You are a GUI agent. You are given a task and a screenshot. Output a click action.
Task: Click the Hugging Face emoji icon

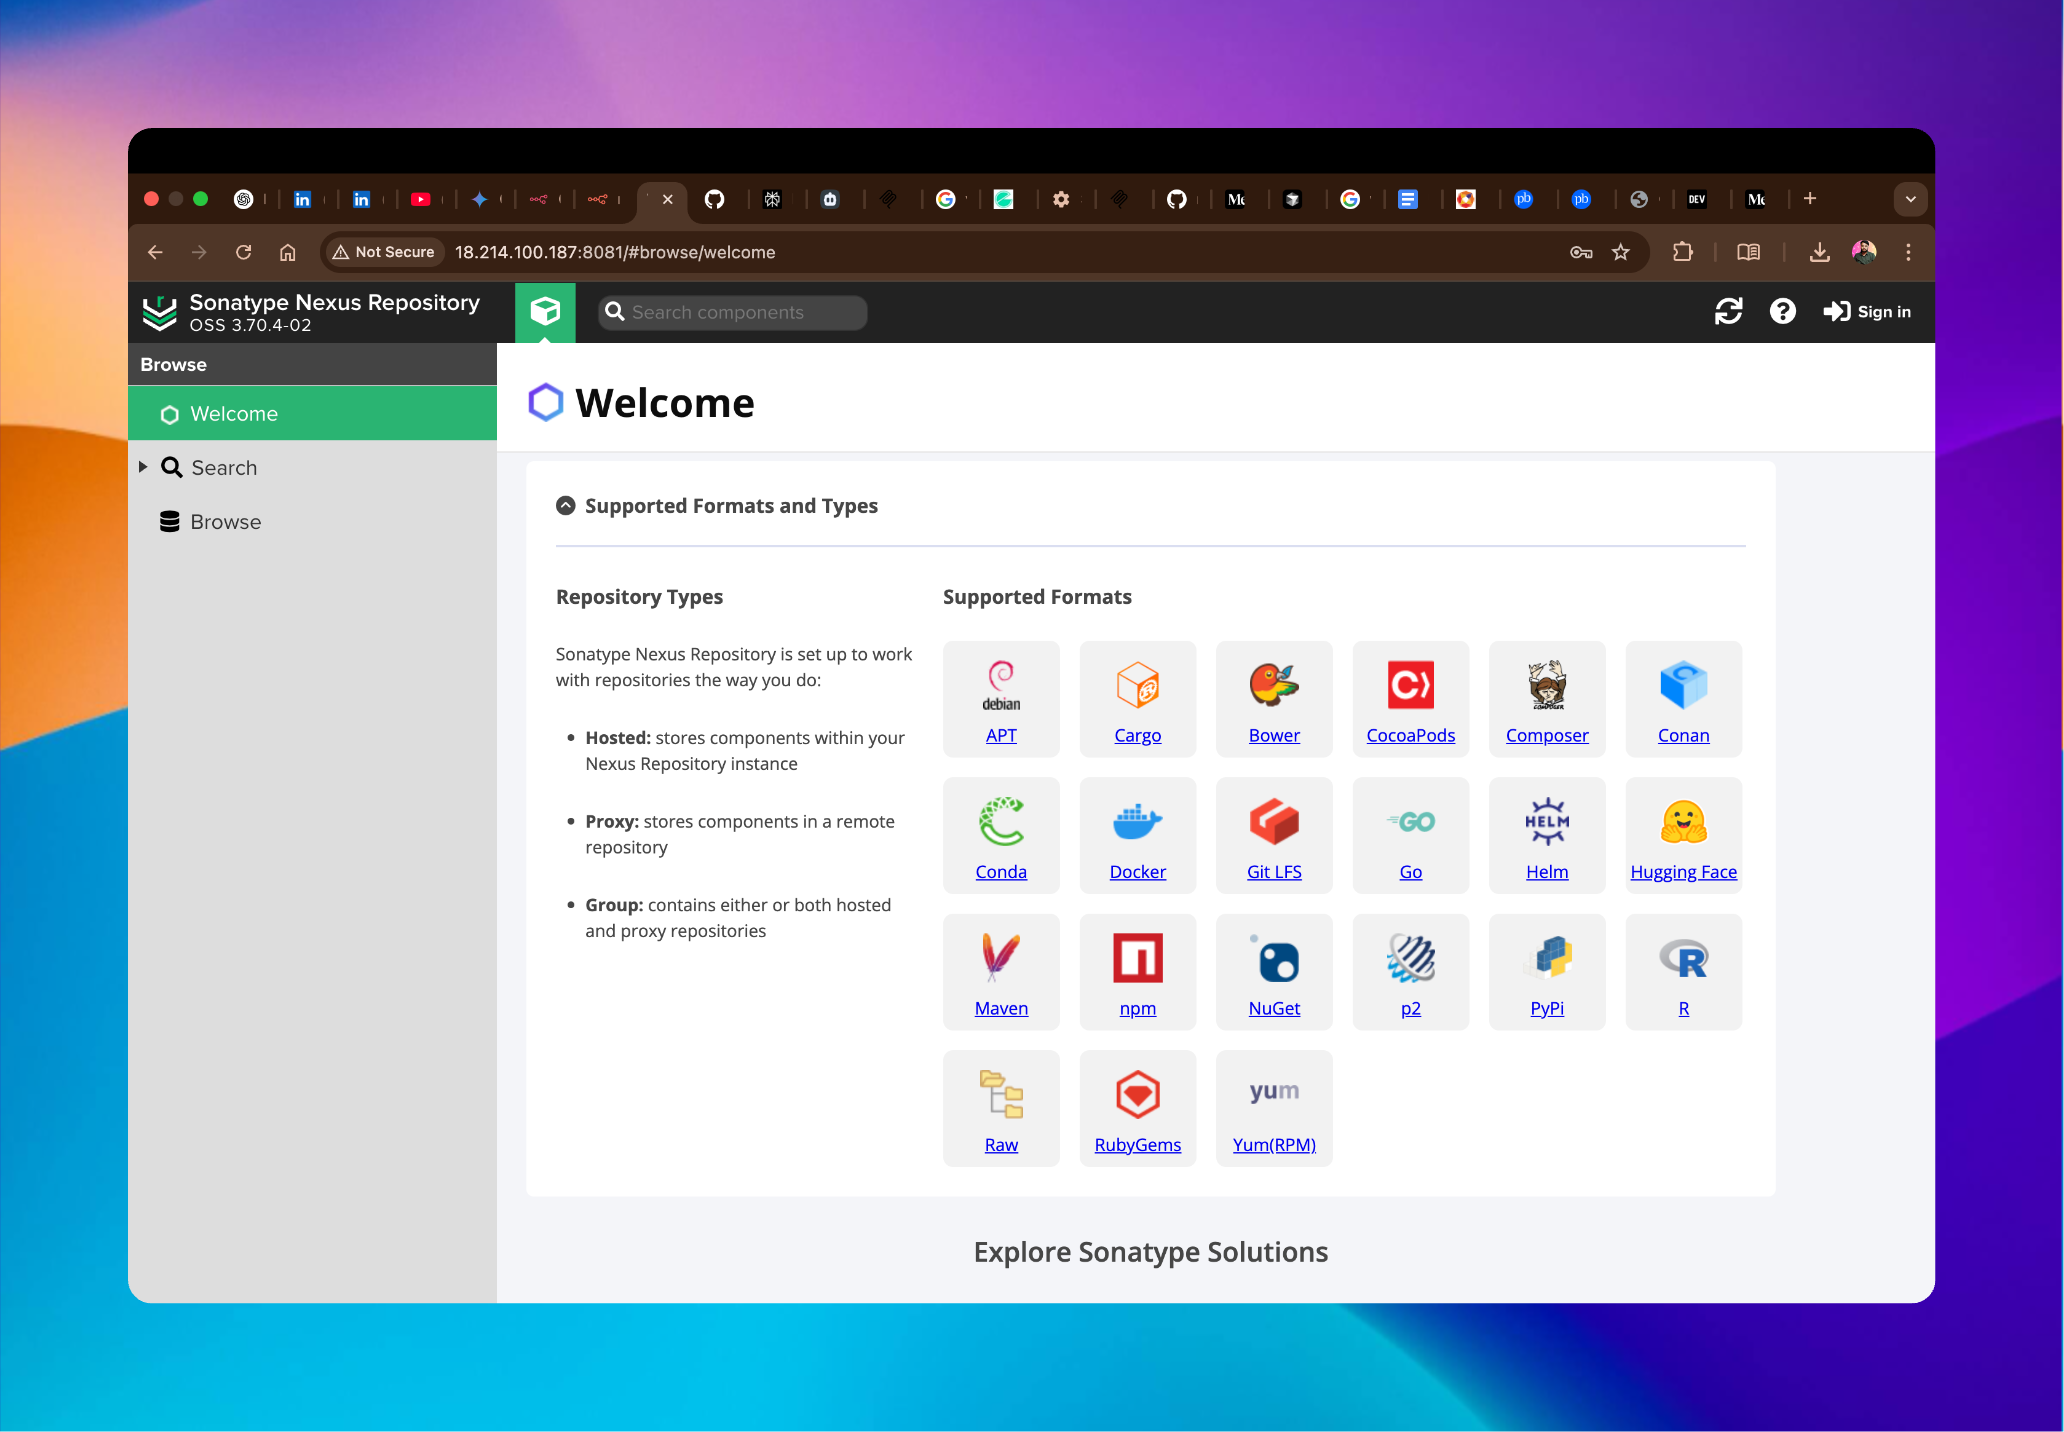pos(1684,821)
